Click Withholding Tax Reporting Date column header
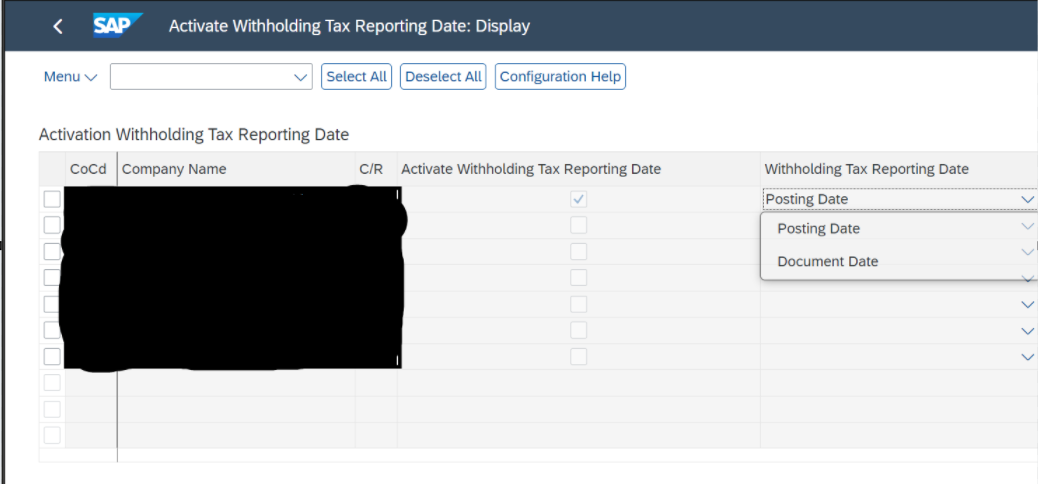This screenshot has height=484, width=1038. [899, 169]
